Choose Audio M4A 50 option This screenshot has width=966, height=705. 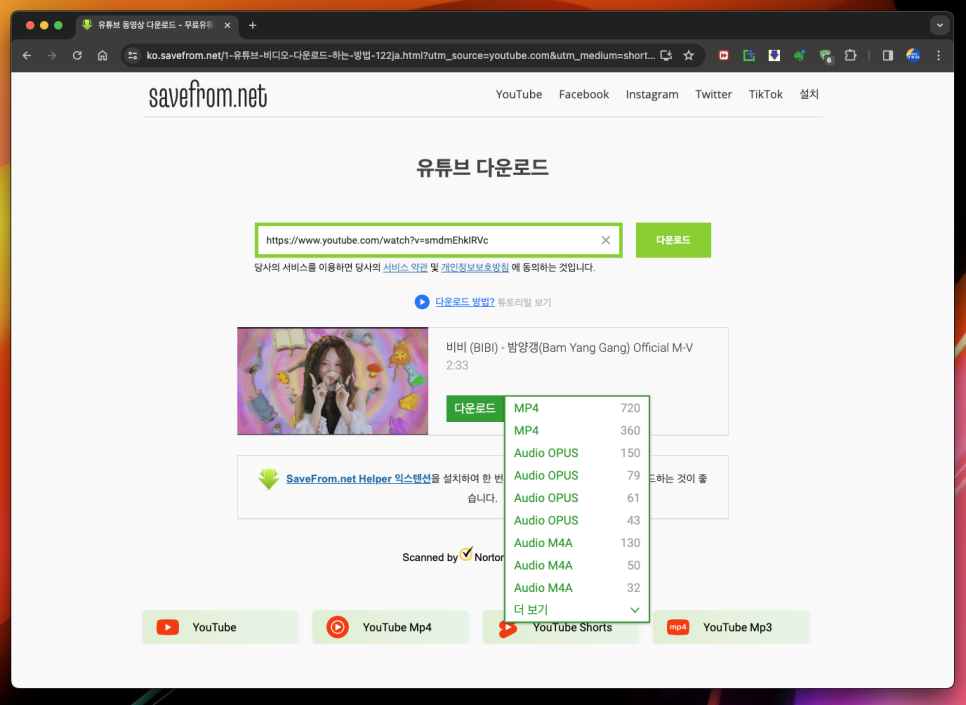point(577,565)
